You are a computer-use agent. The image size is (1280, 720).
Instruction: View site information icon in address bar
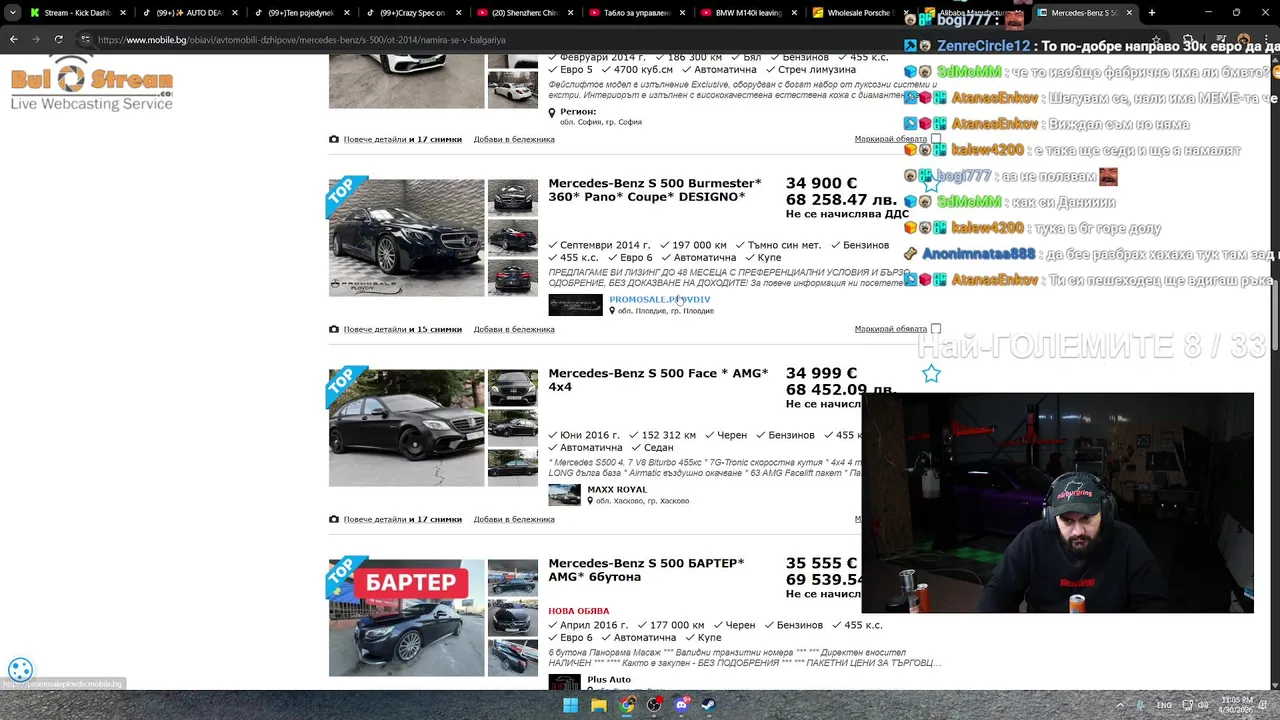(85, 39)
